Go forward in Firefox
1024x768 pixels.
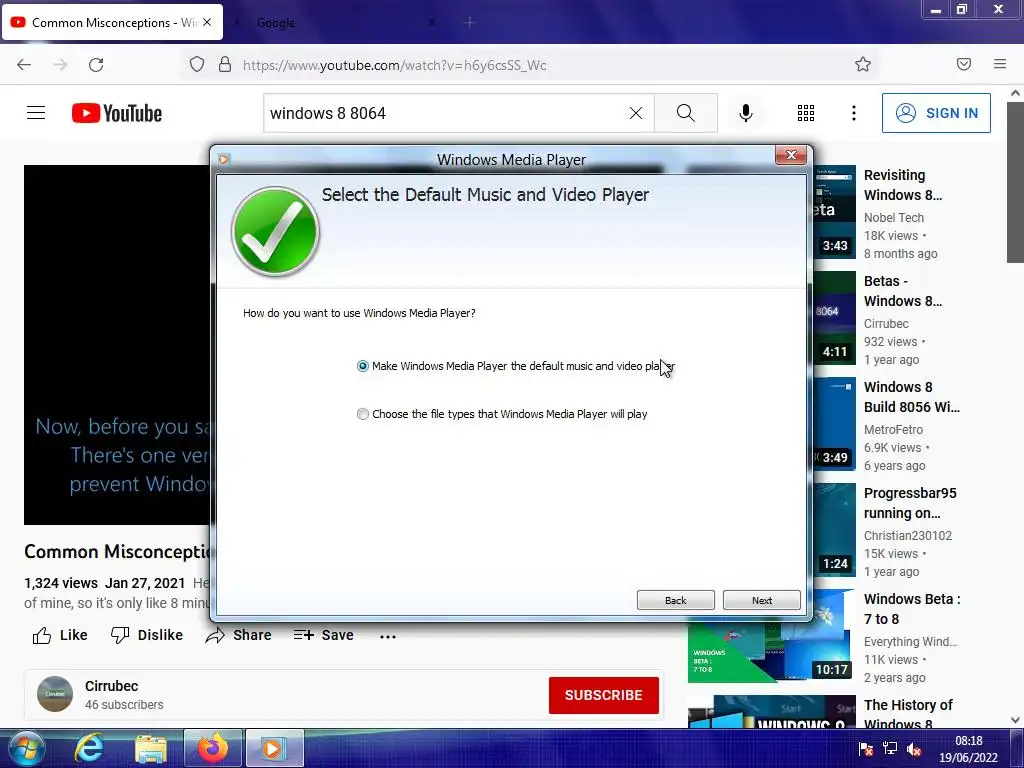(60, 65)
